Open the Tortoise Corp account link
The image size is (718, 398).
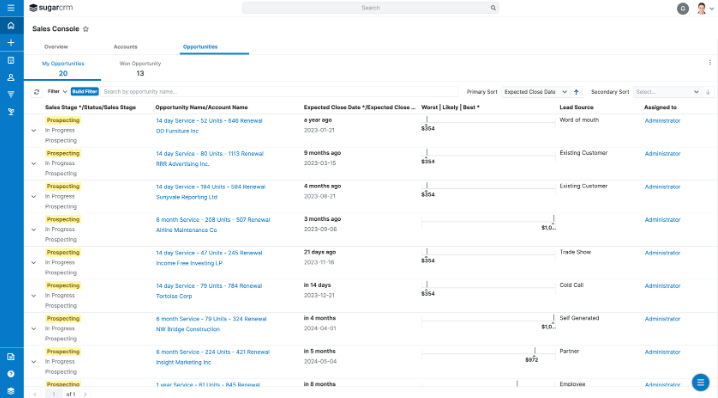[x=174, y=296]
